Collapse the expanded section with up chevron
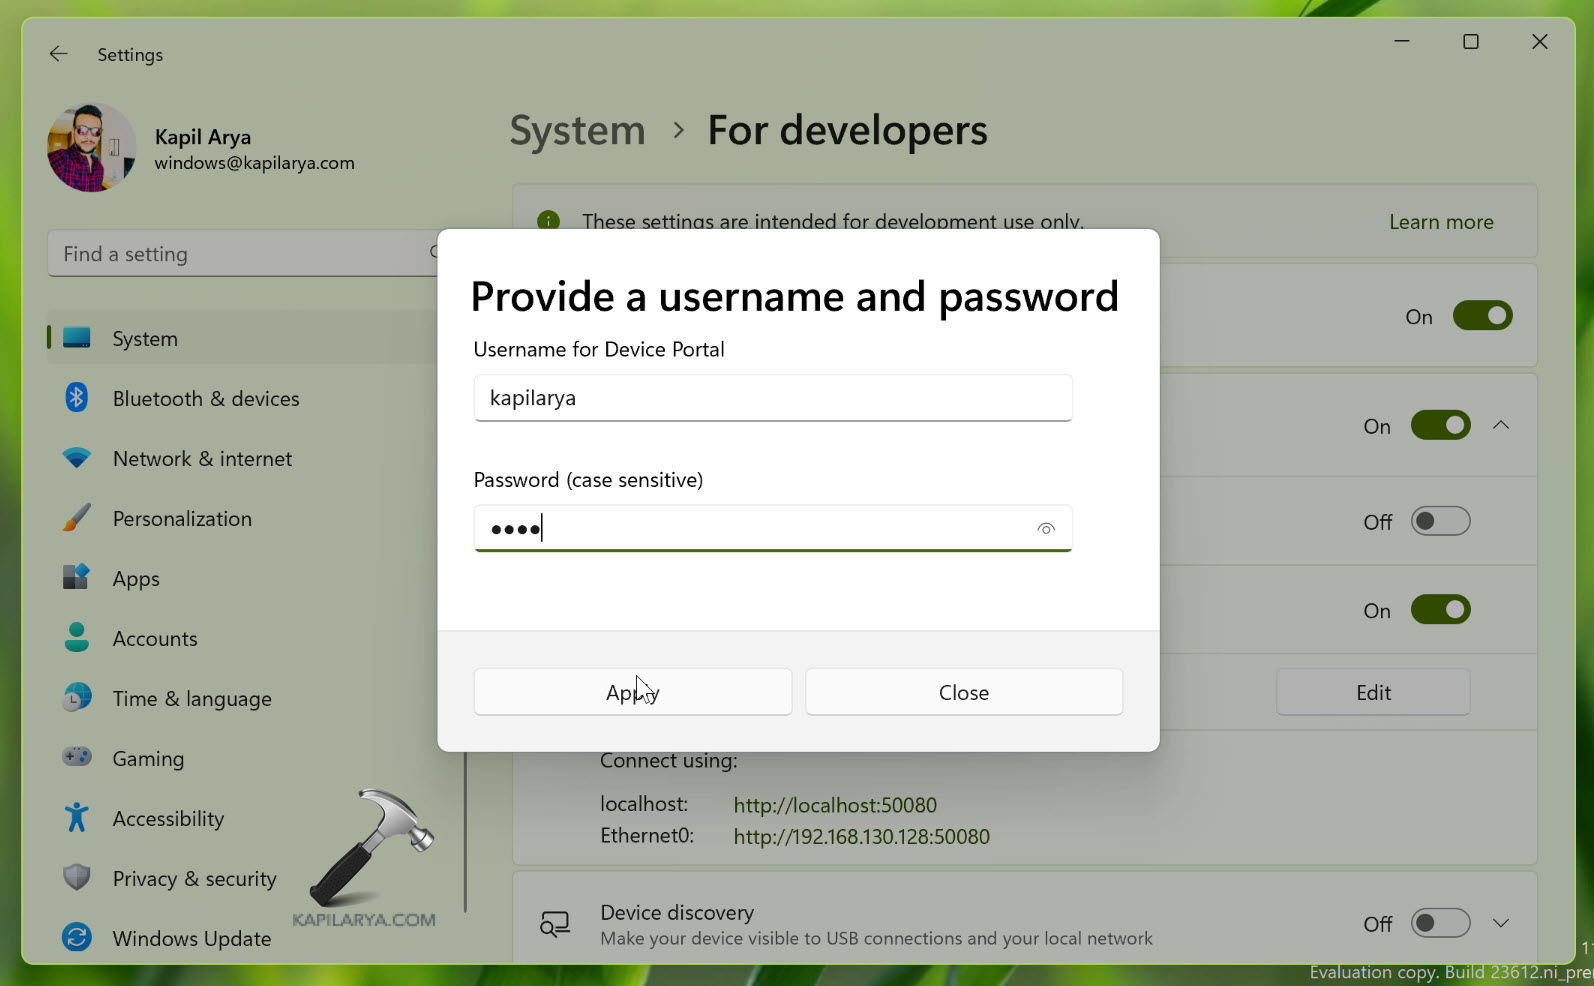Image resolution: width=1594 pixels, height=986 pixels. pyautogui.click(x=1501, y=425)
